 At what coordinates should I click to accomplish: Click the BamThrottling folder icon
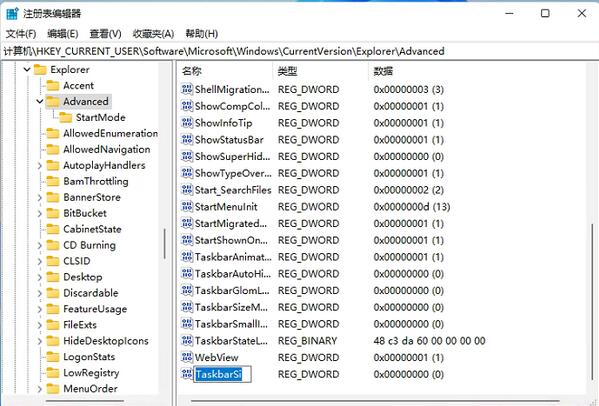[53, 181]
